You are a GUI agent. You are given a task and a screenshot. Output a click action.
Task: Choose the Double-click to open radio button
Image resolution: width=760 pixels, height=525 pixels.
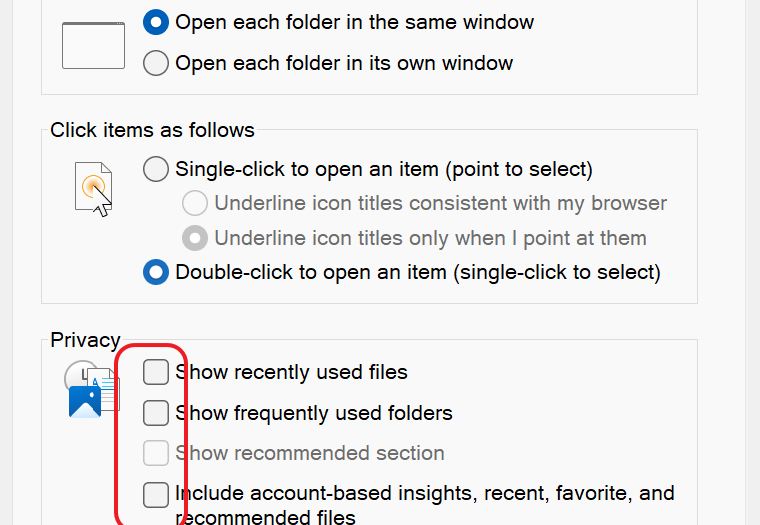[156, 271]
